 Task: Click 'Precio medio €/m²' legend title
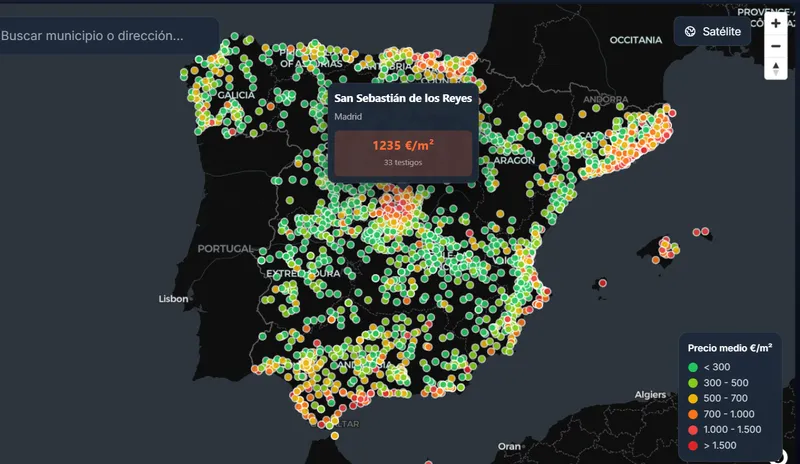(x=730, y=348)
